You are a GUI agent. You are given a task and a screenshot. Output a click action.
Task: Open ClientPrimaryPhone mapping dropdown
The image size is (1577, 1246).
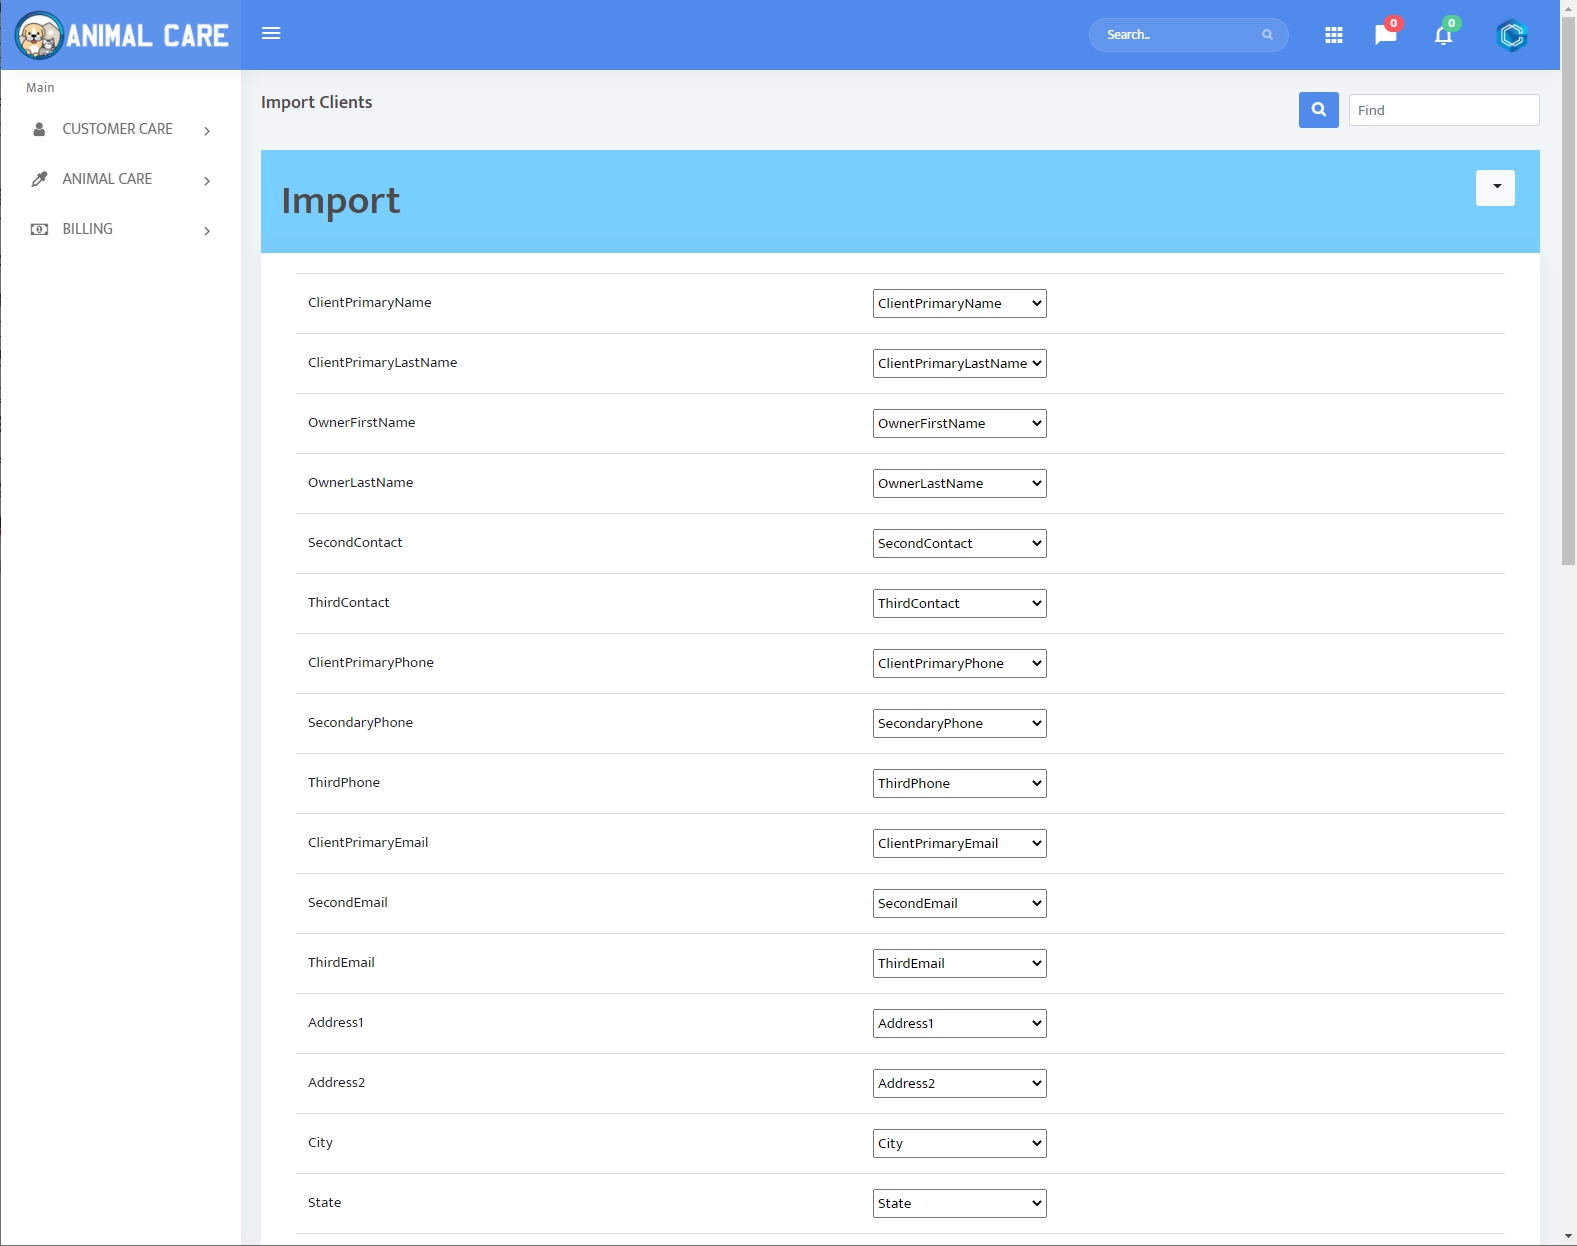click(959, 663)
